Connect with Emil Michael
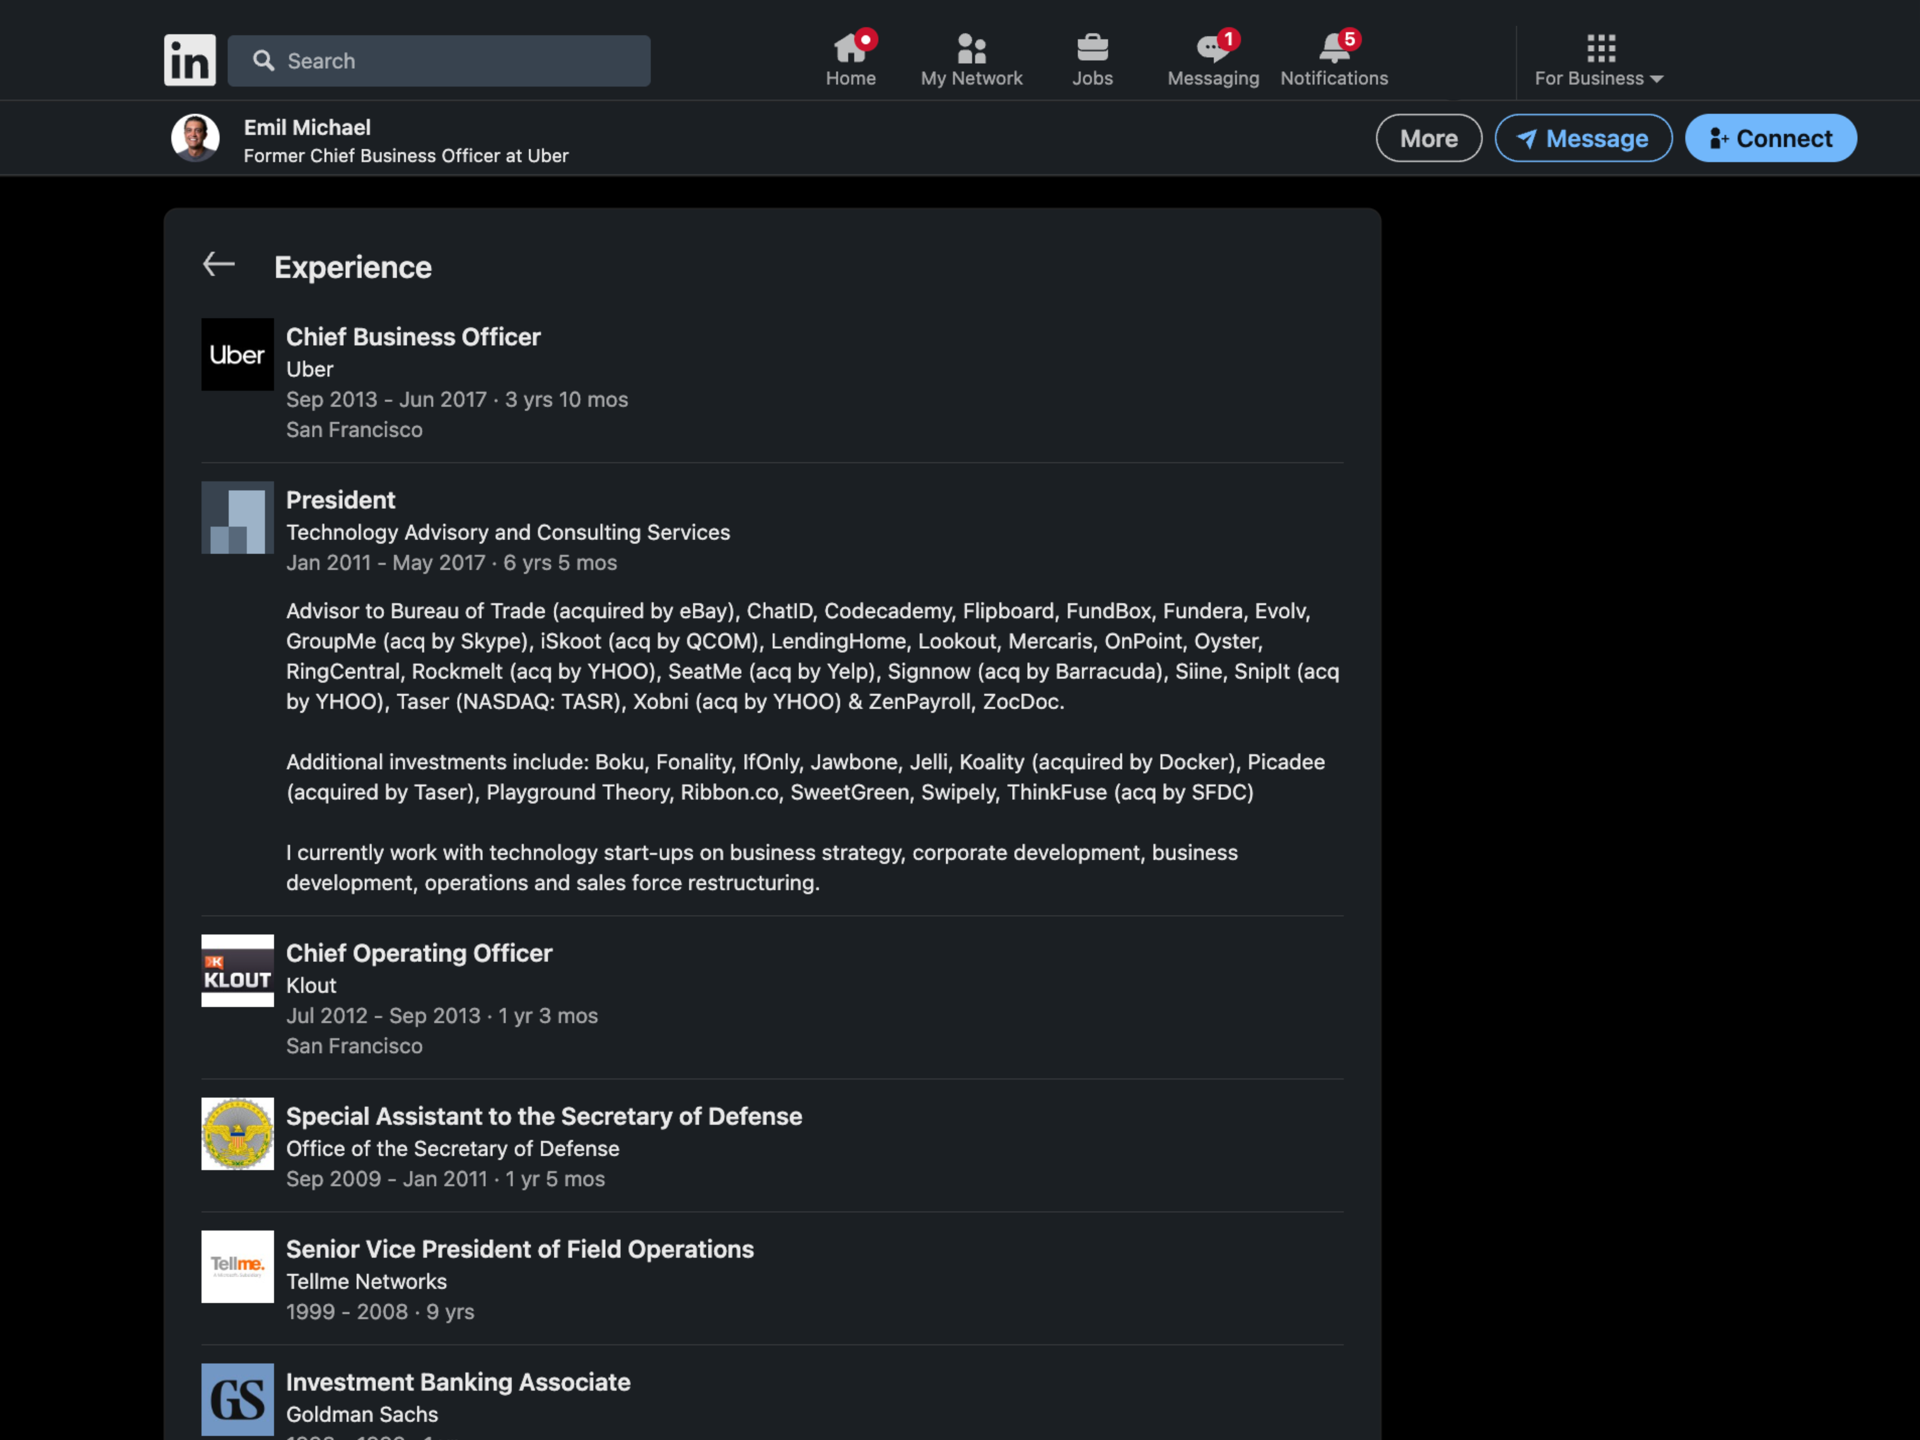This screenshot has height=1440, width=1920. pyautogui.click(x=1770, y=138)
